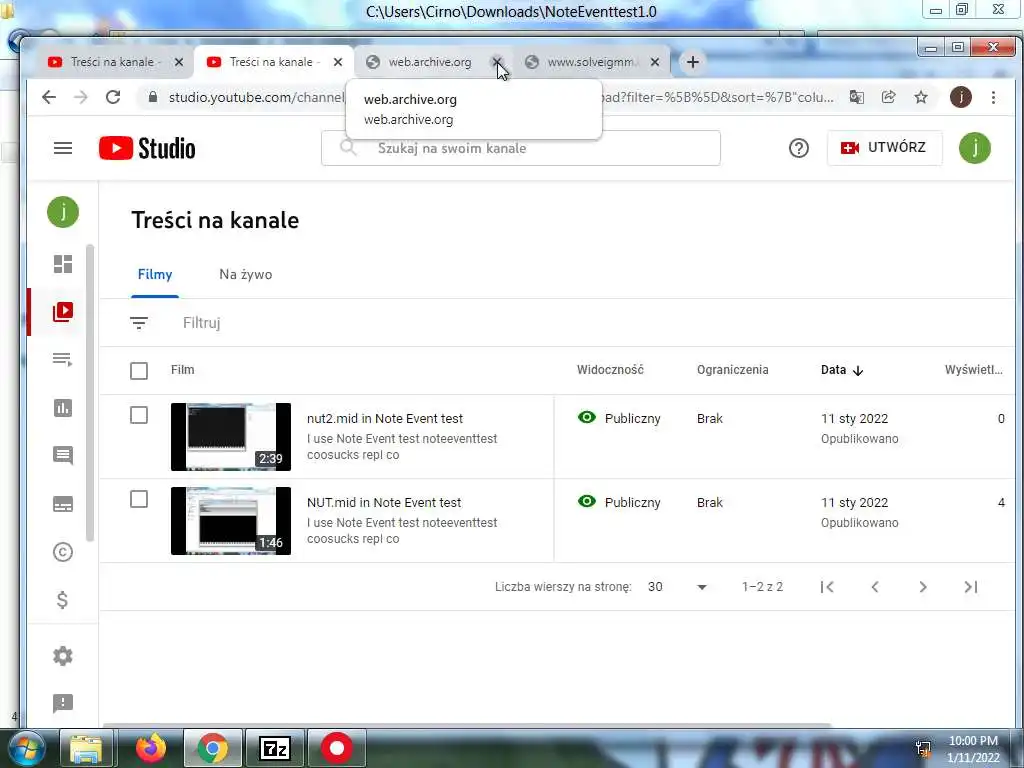Go to the previous page of results

click(x=875, y=586)
